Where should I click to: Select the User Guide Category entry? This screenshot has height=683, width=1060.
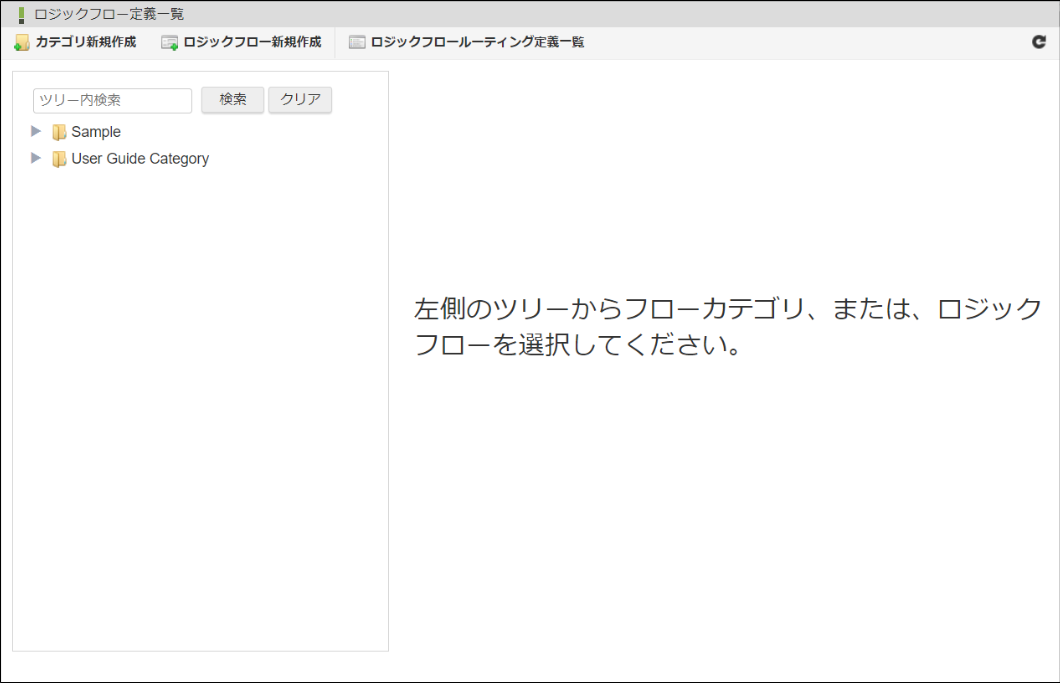click(139, 158)
